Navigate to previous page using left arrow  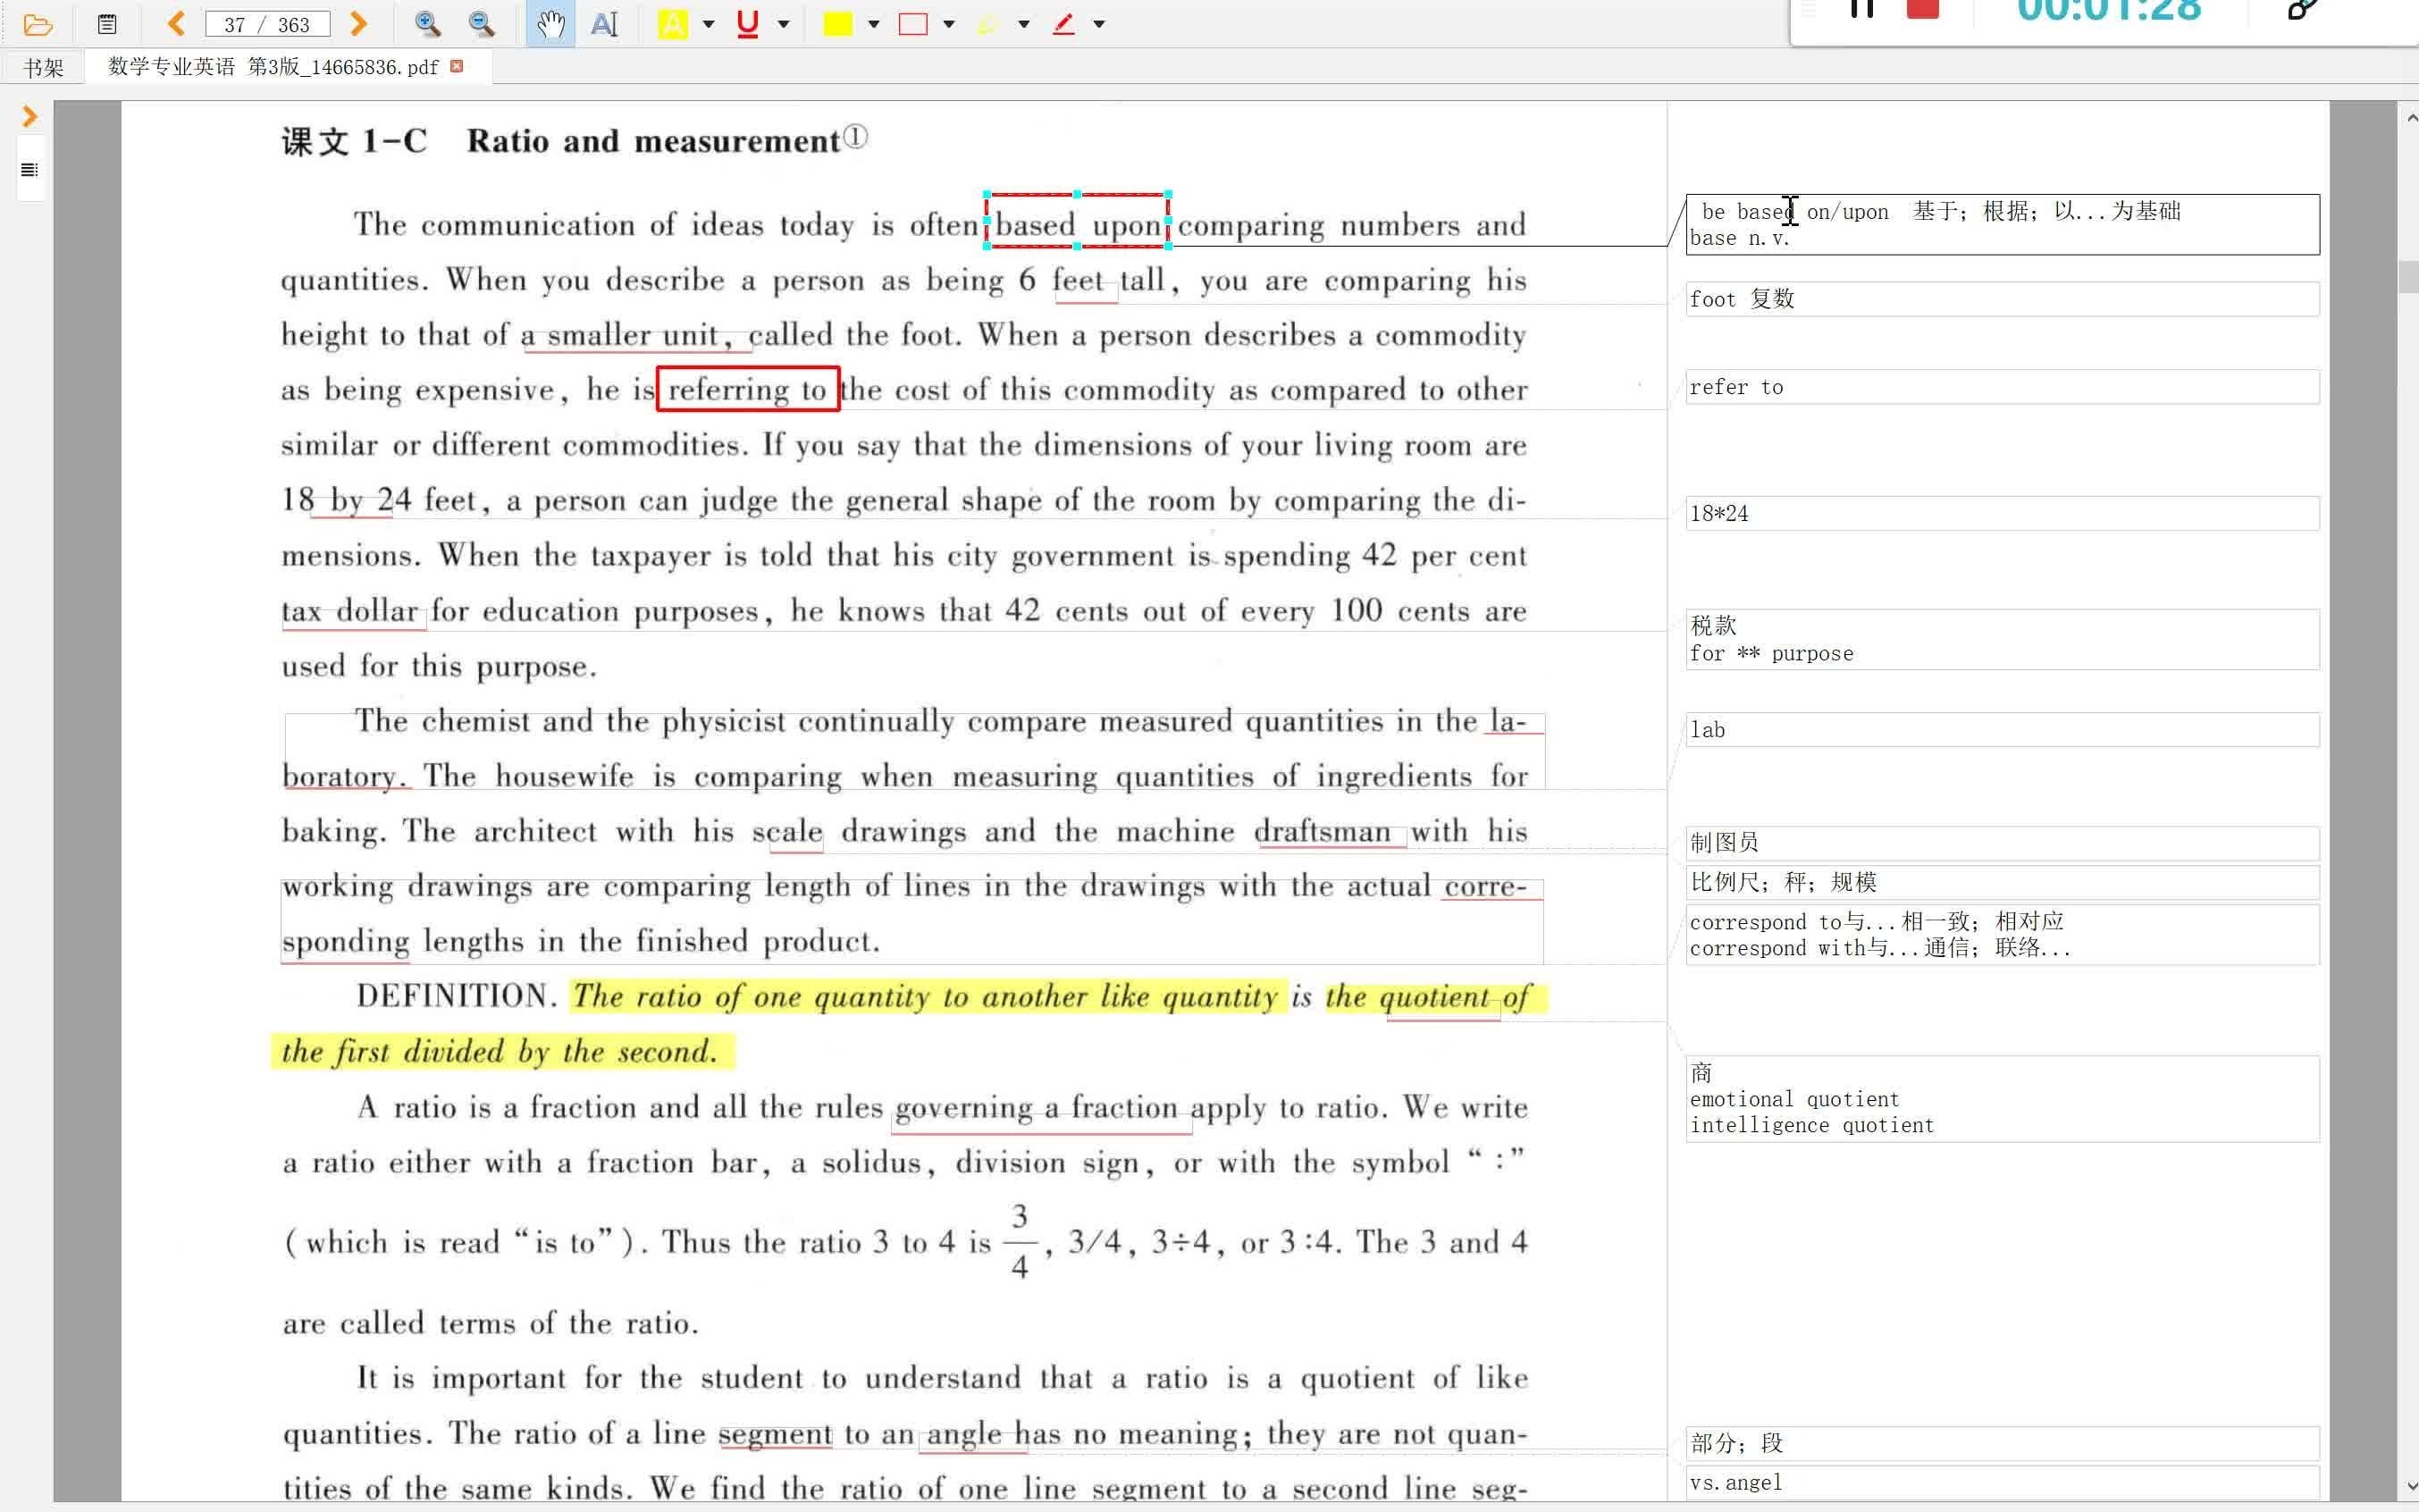pyautogui.click(x=172, y=22)
